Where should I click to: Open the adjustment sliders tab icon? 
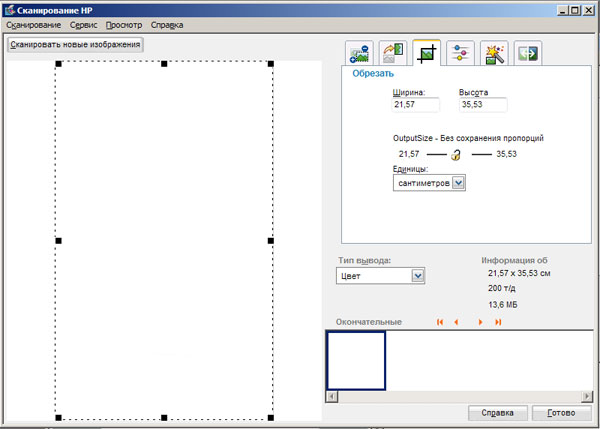coord(460,53)
